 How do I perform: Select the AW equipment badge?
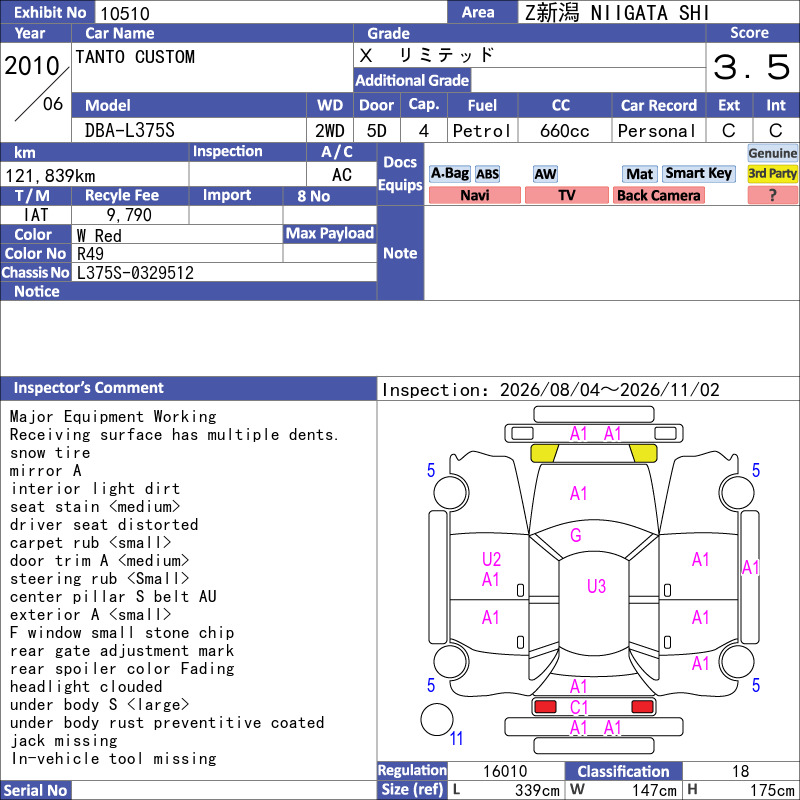pos(545,174)
